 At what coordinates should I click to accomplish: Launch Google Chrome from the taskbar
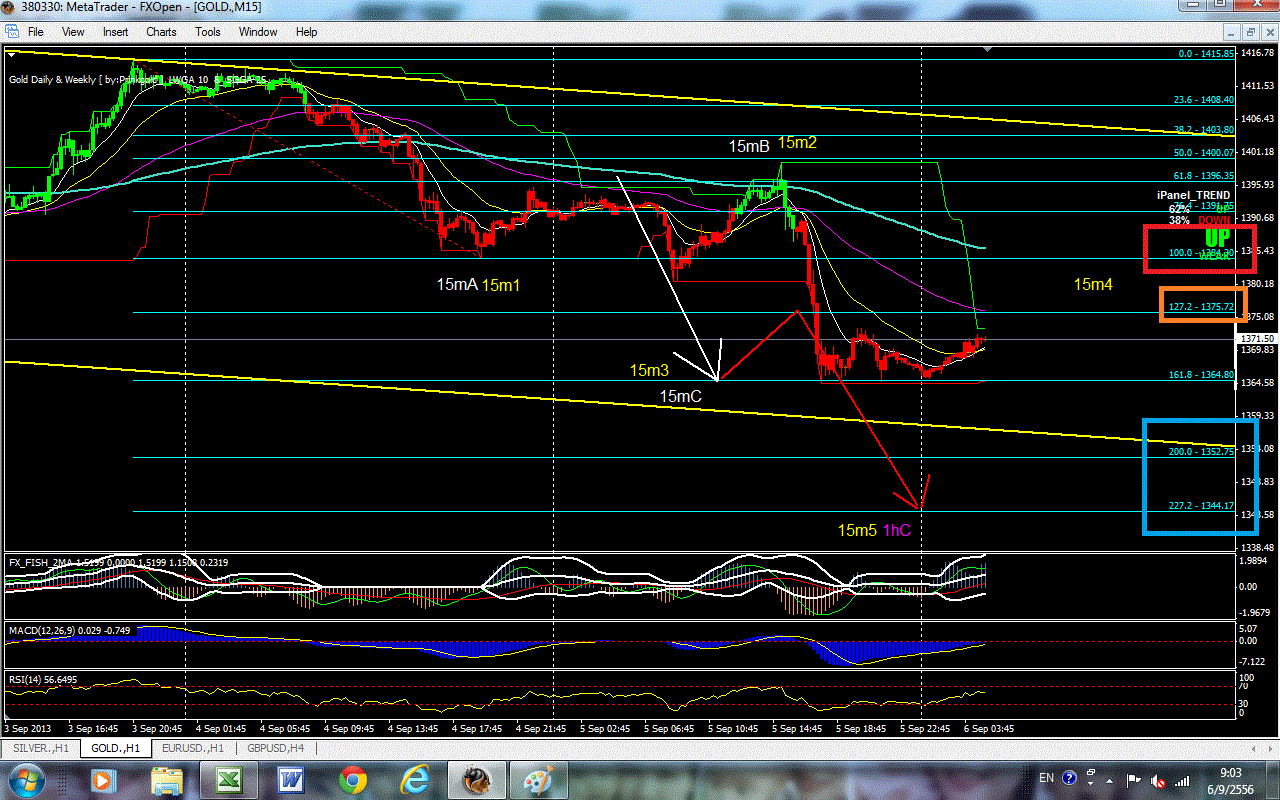click(352, 779)
